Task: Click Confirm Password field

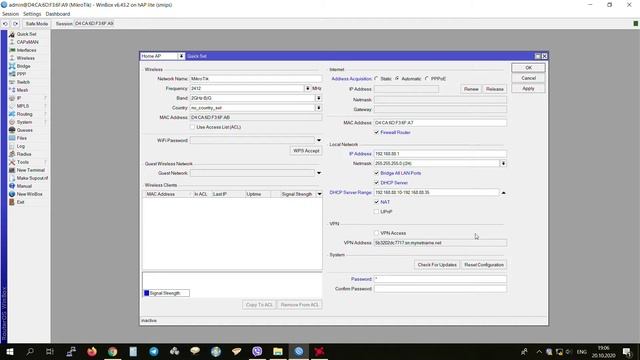Action: pos(440,289)
